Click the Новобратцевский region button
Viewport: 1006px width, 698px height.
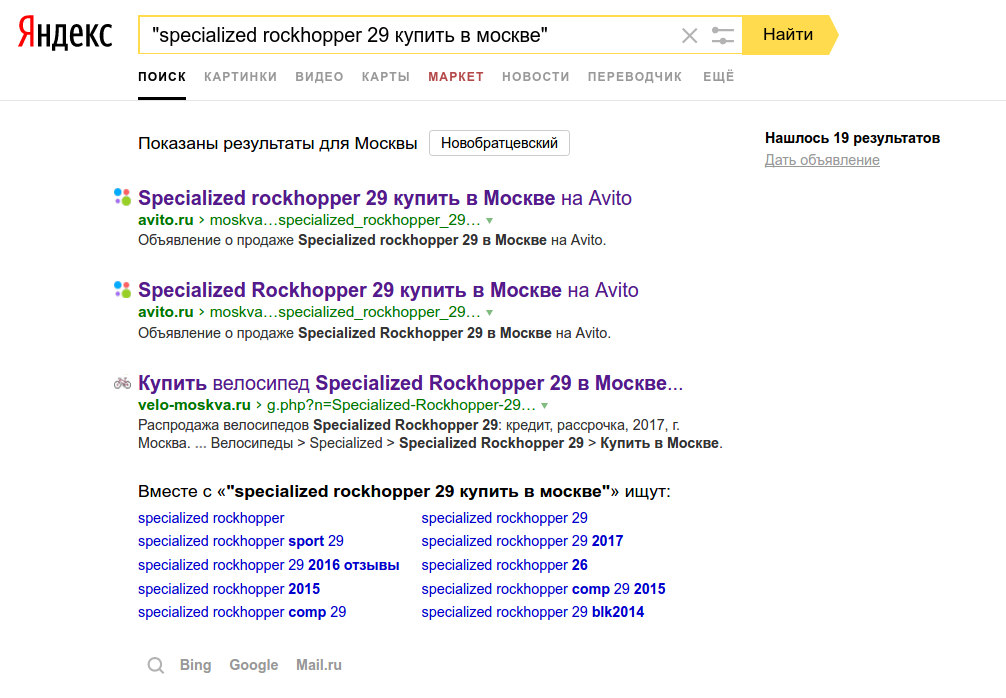(x=499, y=143)
